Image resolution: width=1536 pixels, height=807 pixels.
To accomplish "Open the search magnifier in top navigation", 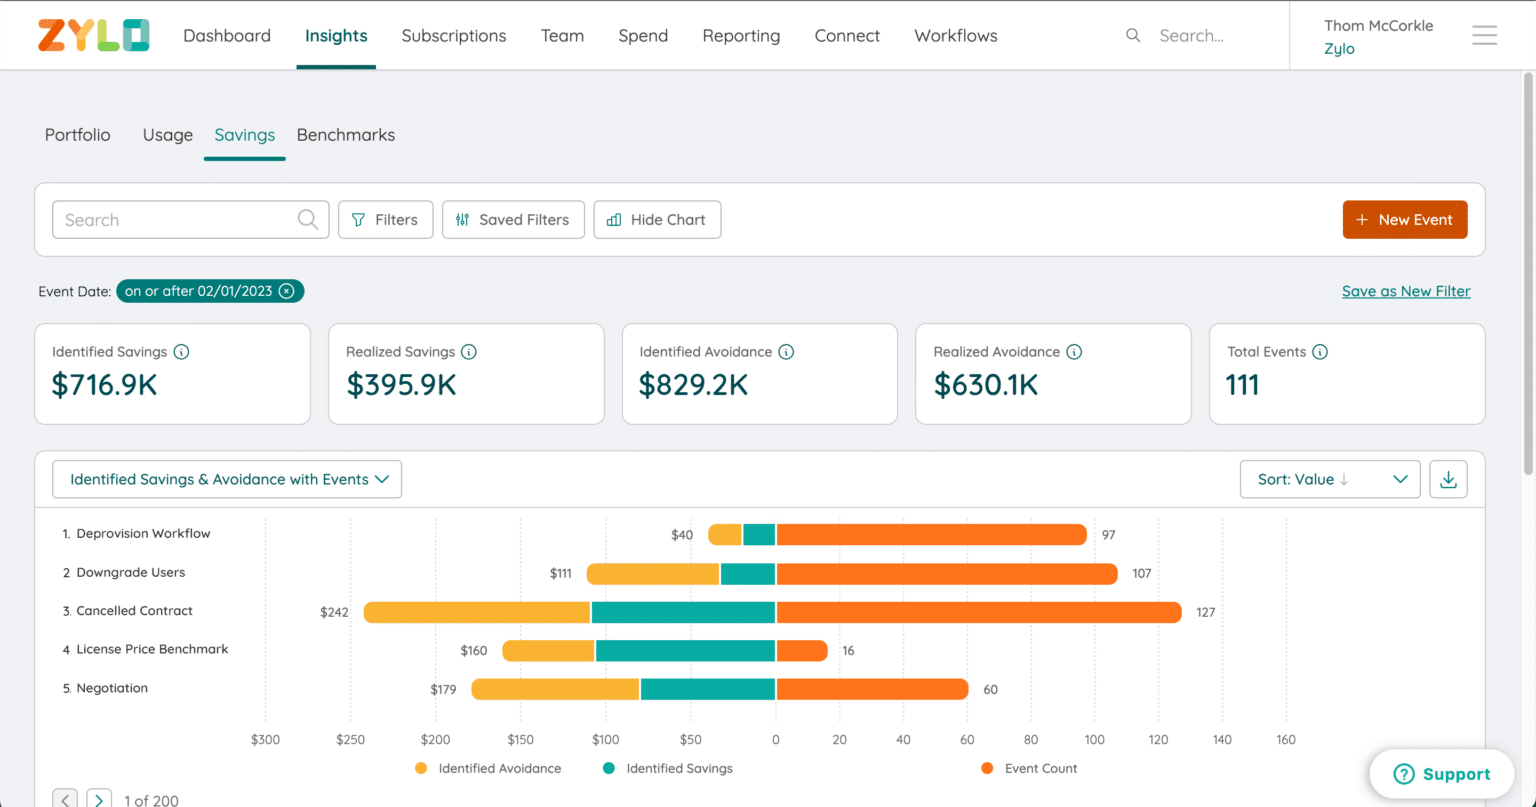I will tap(1133, 35).
